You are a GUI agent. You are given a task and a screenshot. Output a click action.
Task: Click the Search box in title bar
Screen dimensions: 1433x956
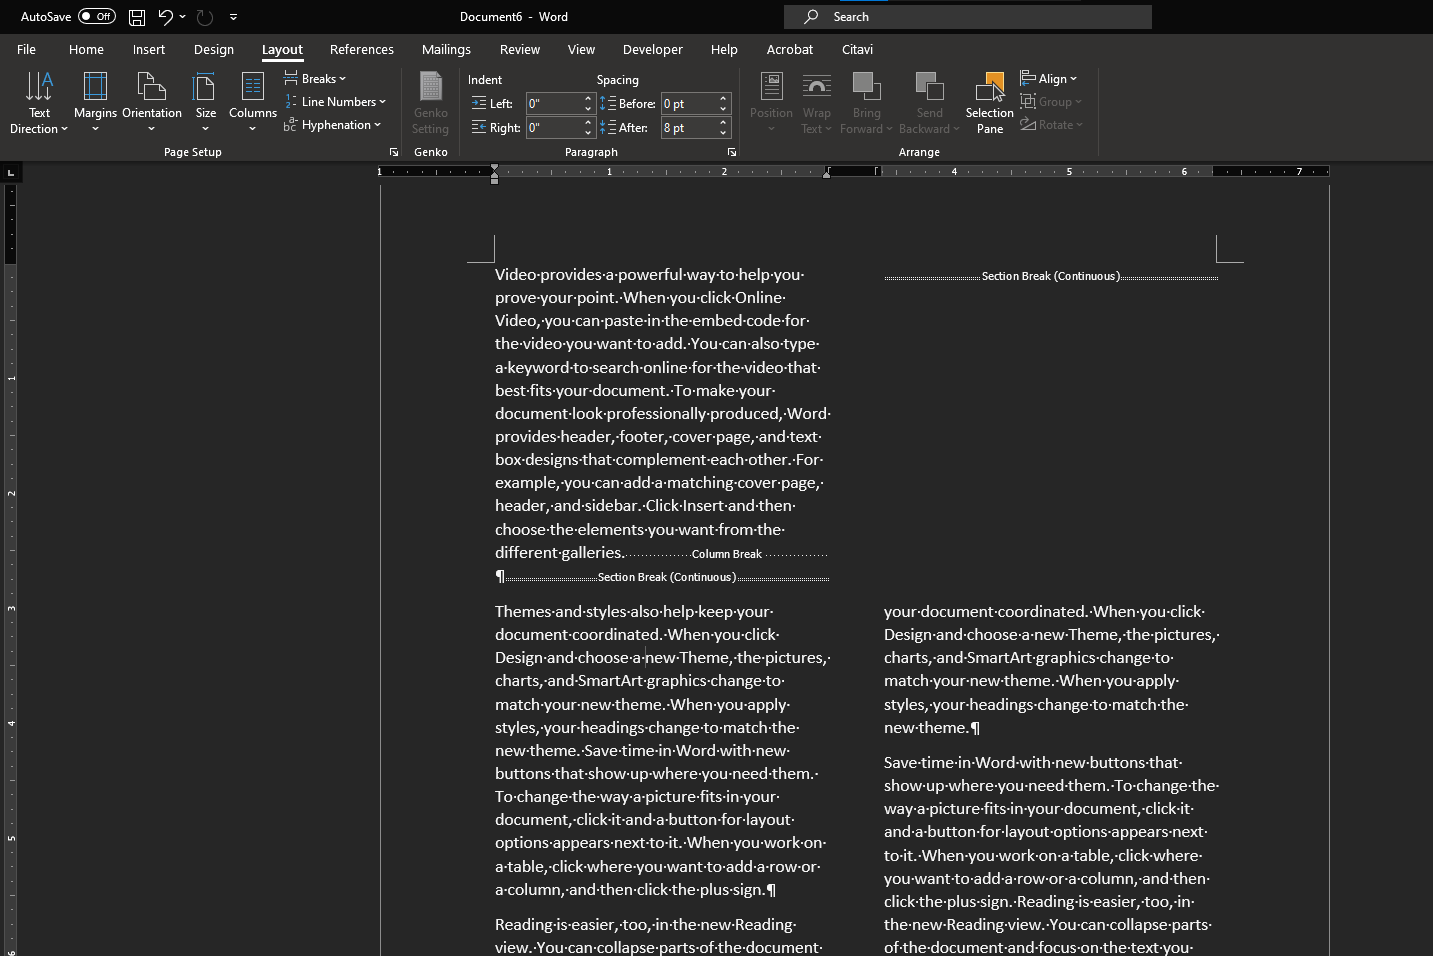[967, 17]
